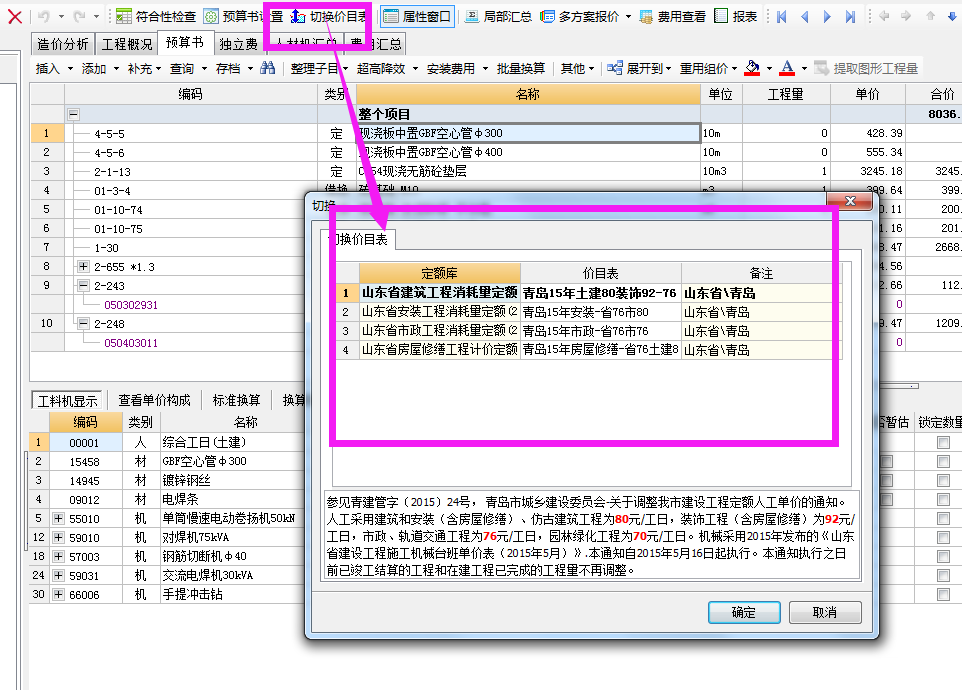Image resolution: width=962 pixels, height=690 pixels.
Task: Open 局部汇总 partial summary
Action: [498, 17]
